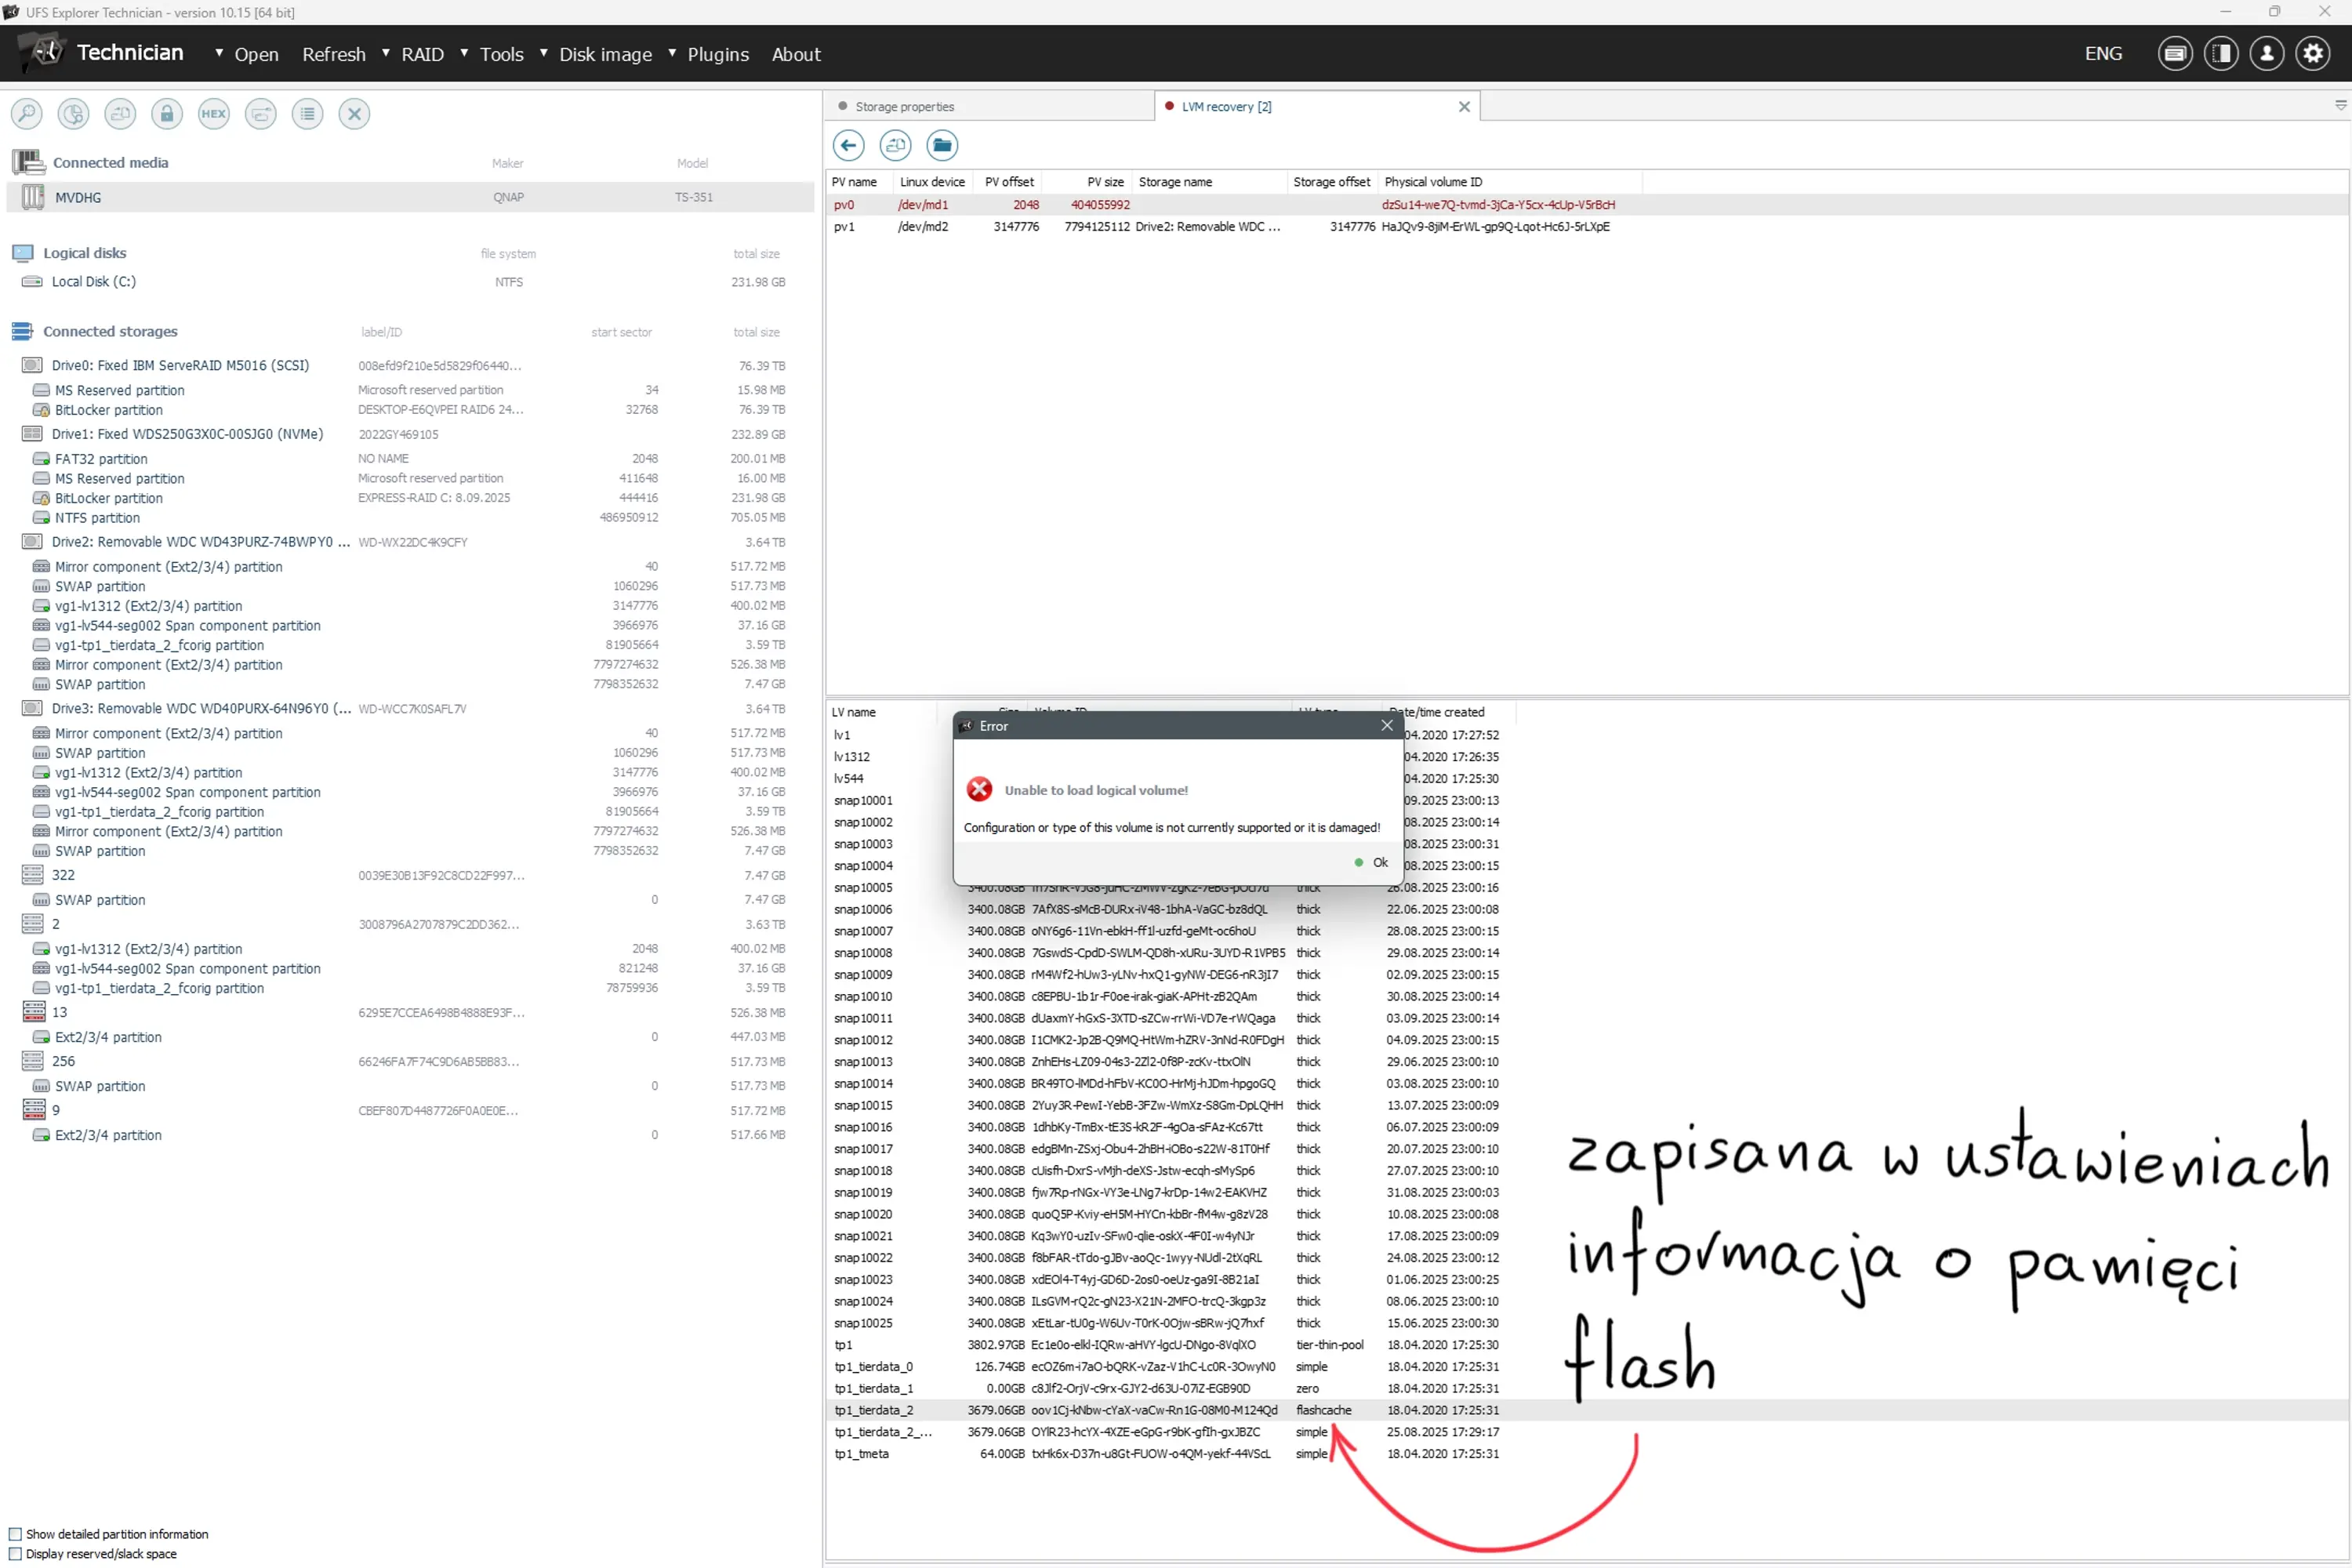
Task: Enable Show detailed partition information
Action: 15,1534
